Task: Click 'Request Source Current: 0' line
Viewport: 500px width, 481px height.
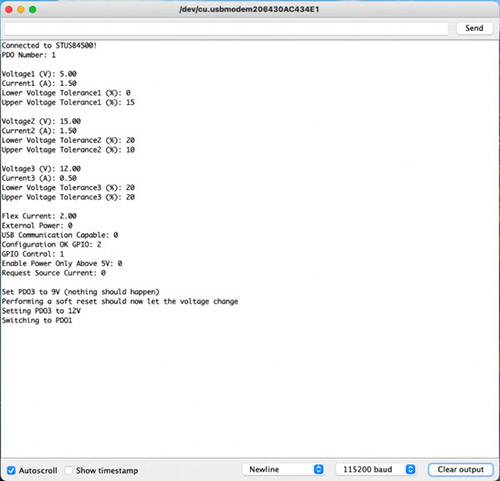Action: [54, 273]
